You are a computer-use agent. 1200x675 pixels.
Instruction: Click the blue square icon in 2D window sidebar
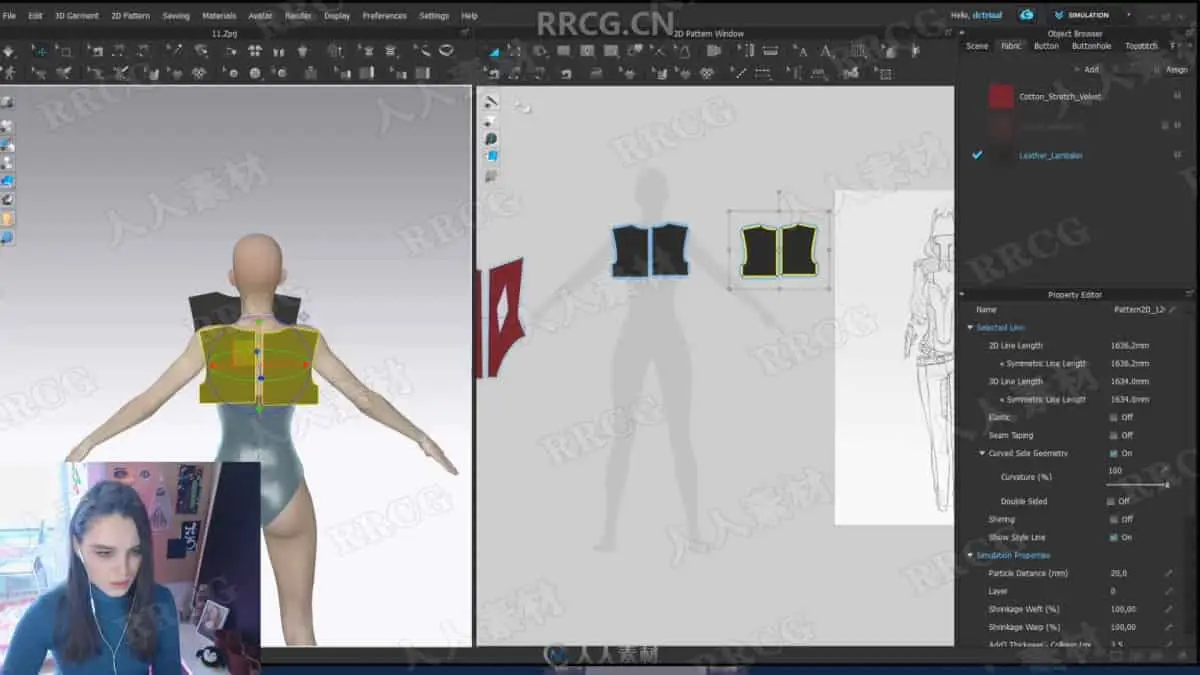[x=491, y=156]
